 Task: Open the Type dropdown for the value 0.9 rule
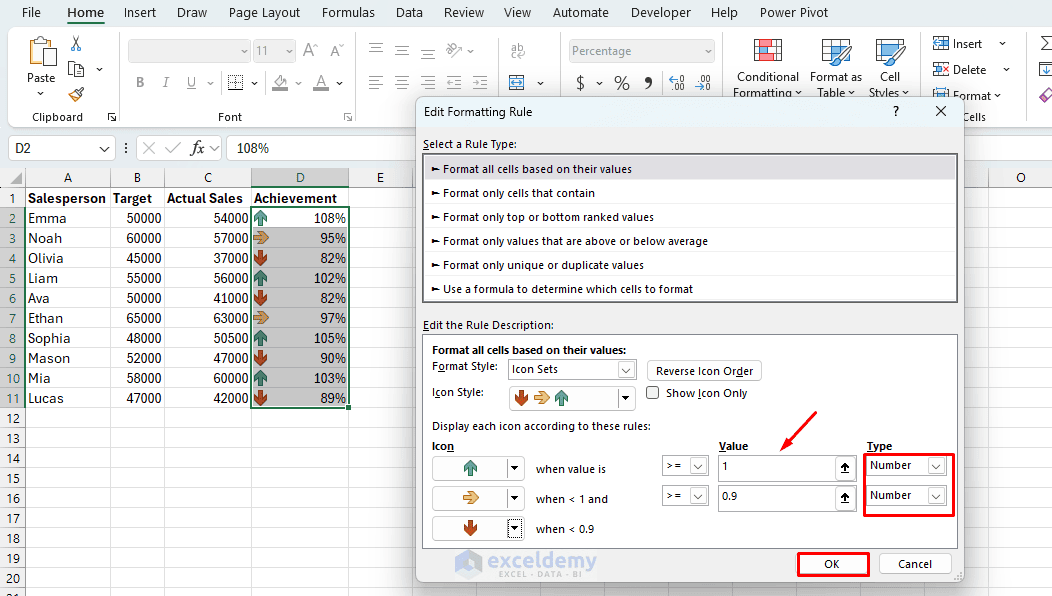click(x=936, y=495)
